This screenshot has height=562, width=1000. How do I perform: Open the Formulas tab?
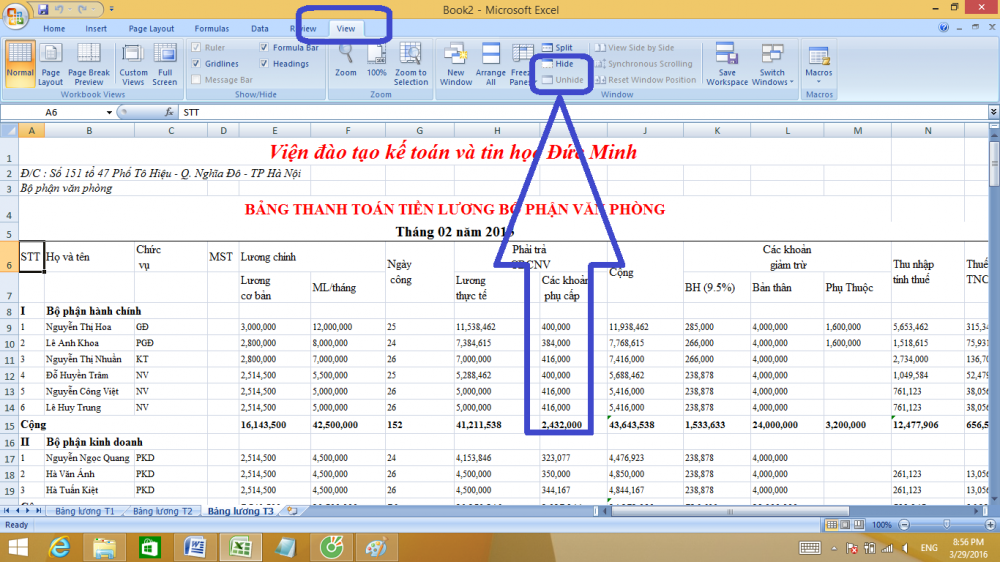[212, 29]
